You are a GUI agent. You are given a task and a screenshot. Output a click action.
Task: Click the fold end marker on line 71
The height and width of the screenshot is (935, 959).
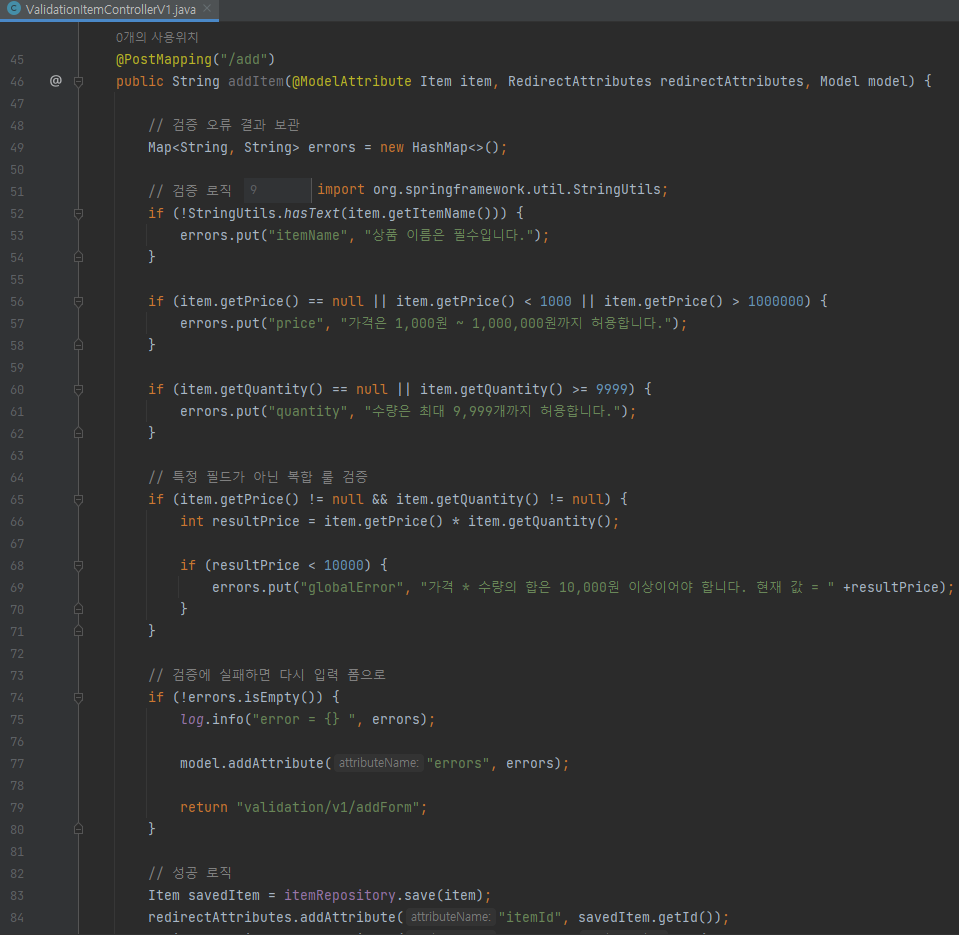pyautogui.click(x=78, y=632)
